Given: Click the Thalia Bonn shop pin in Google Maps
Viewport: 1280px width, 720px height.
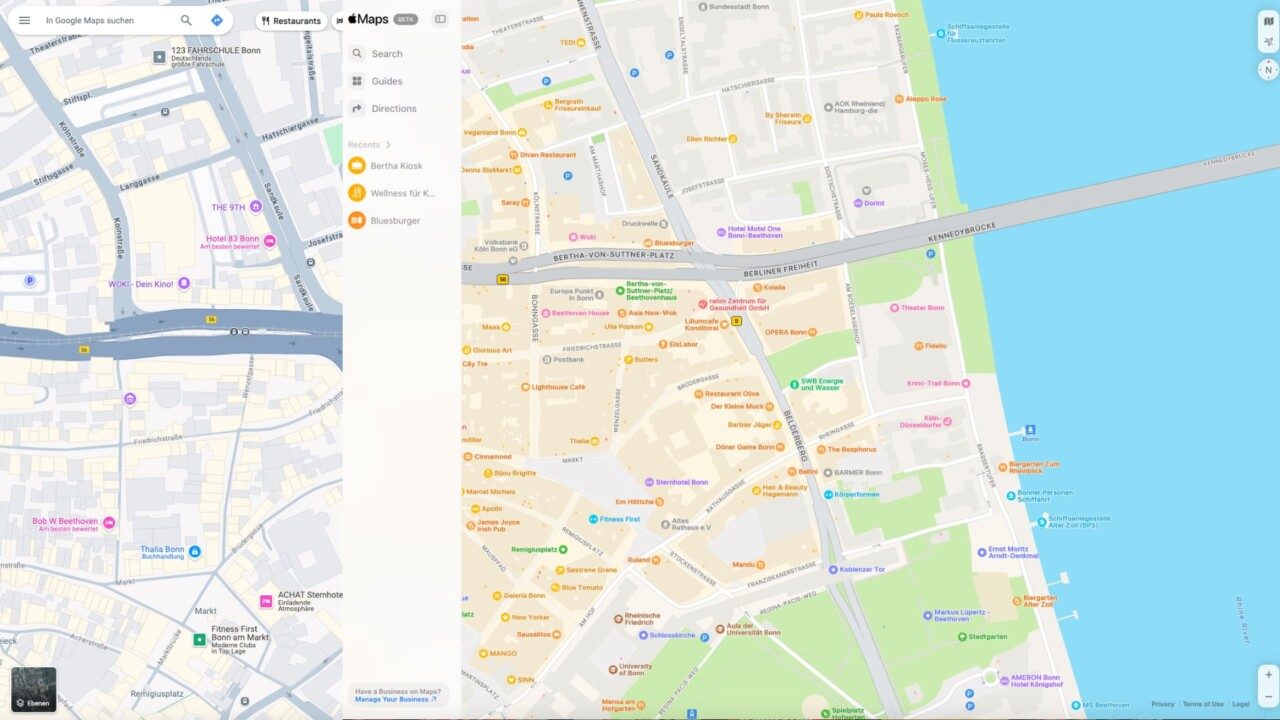Looking at the screenshot, I should (x=195, y=552).
